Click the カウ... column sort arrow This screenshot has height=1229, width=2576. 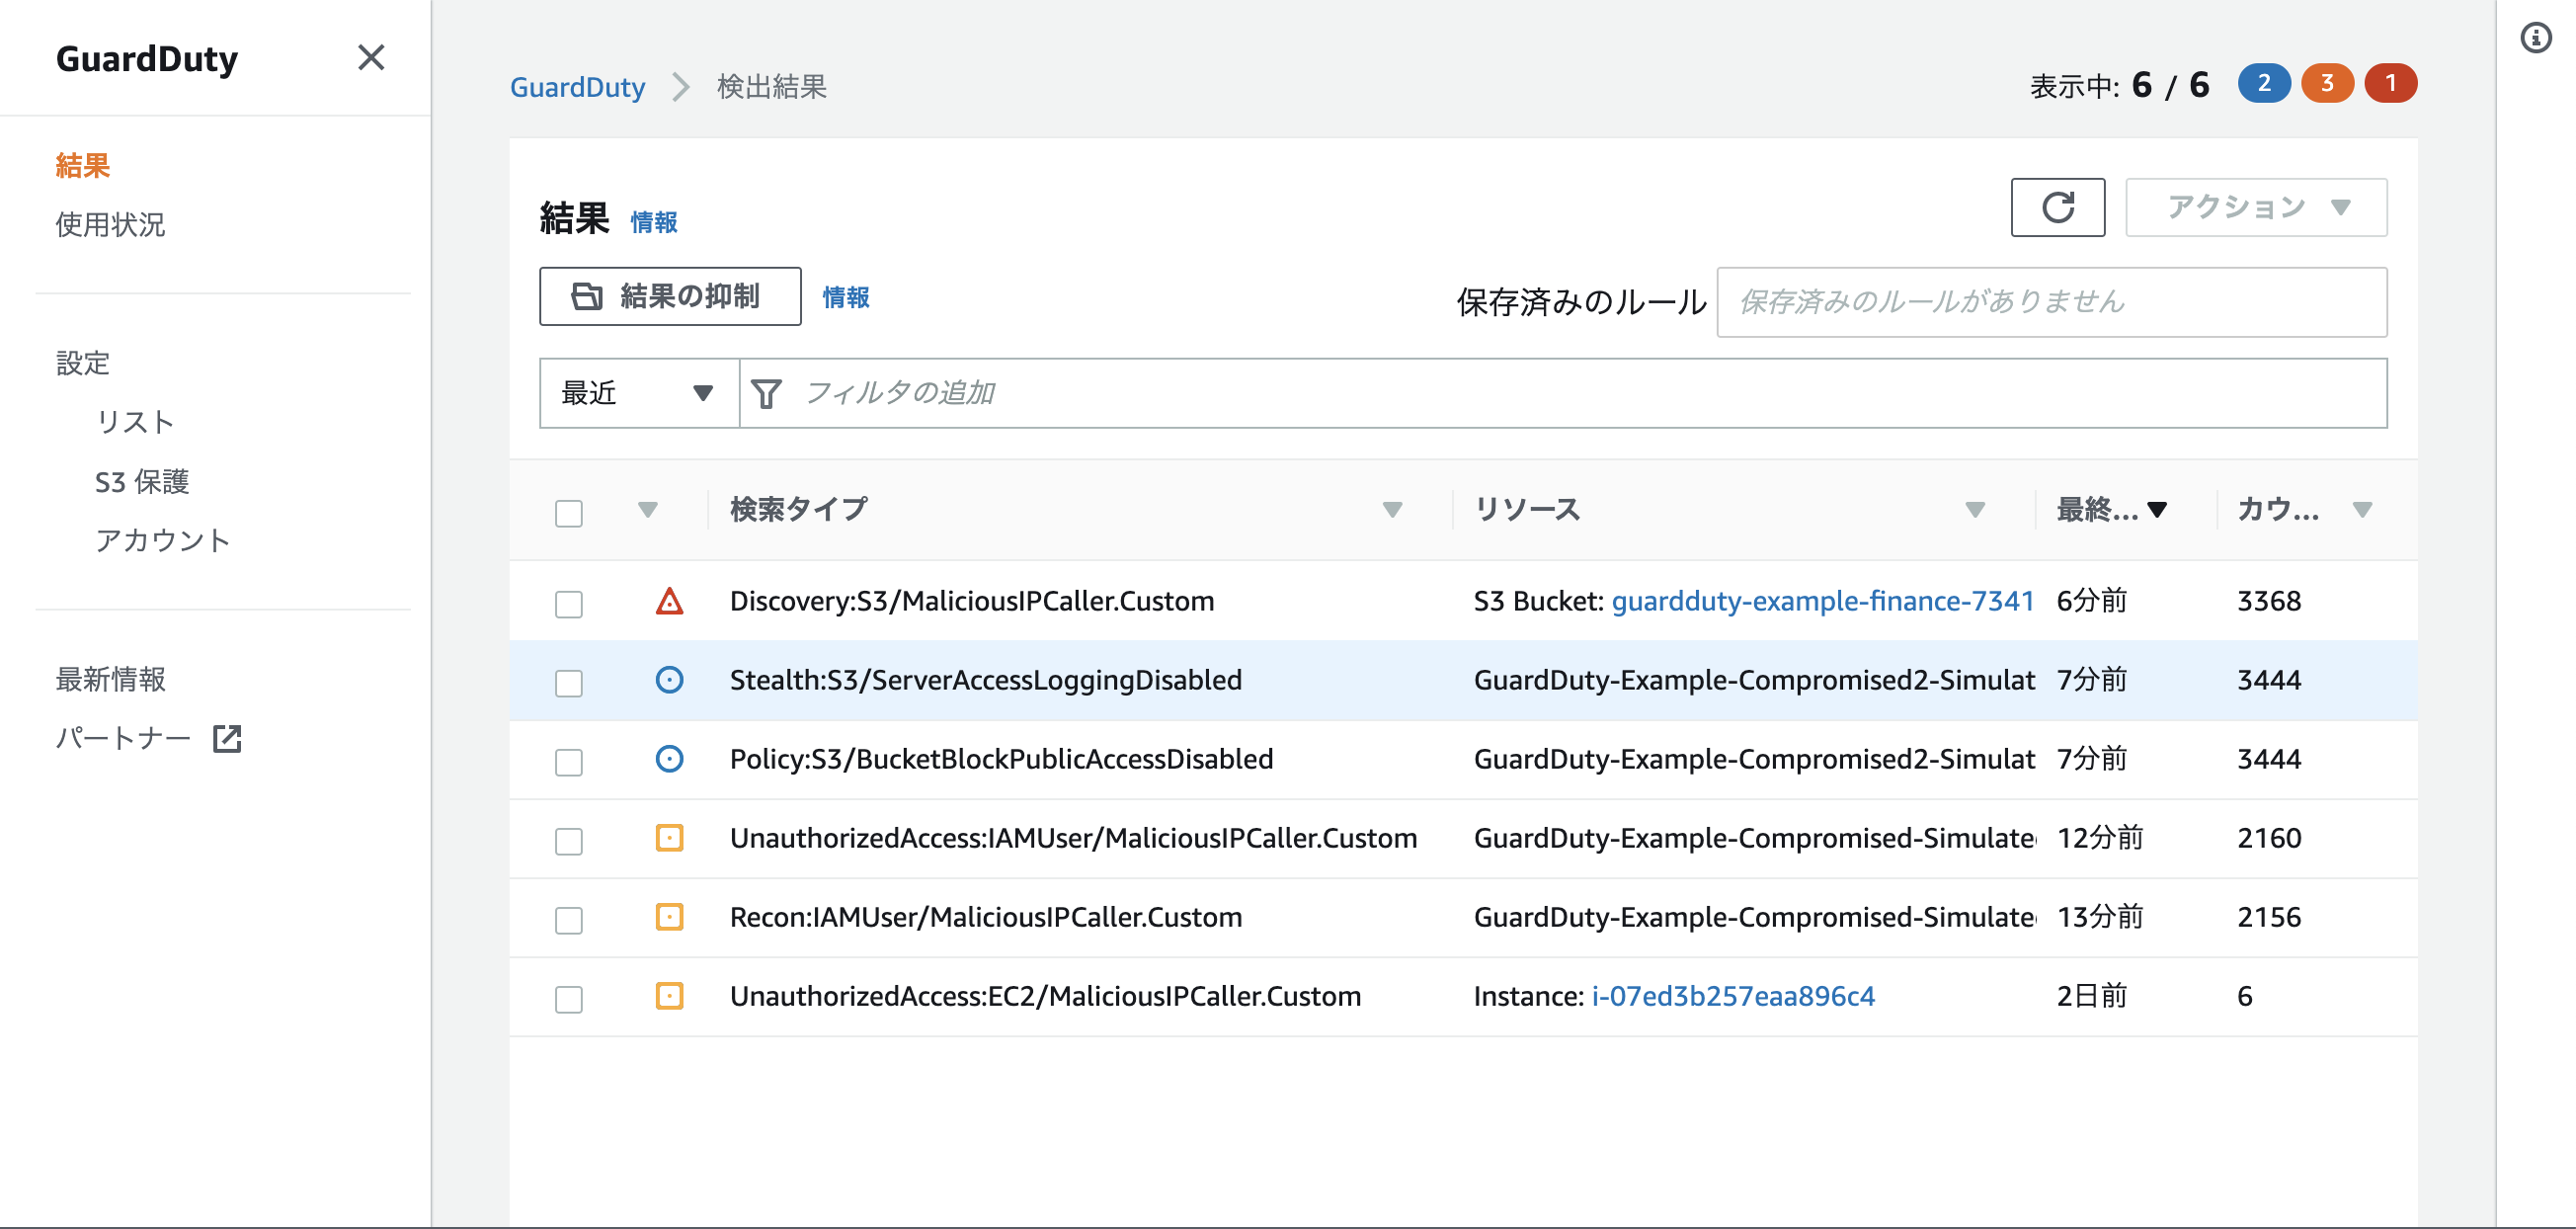2363,510
